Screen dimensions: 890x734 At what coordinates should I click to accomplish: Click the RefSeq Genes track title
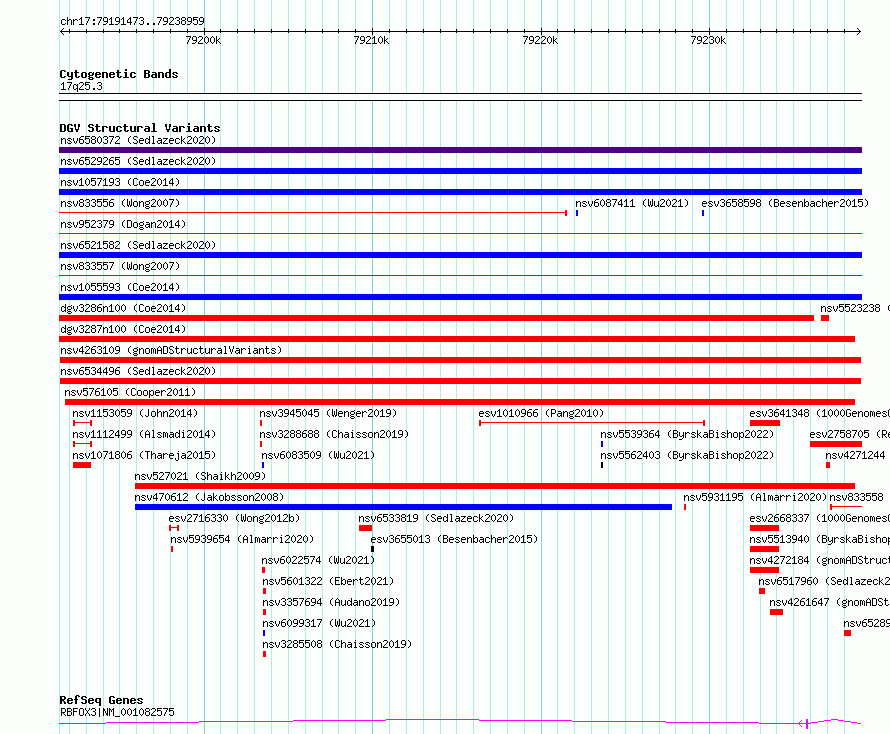point(101,701)
